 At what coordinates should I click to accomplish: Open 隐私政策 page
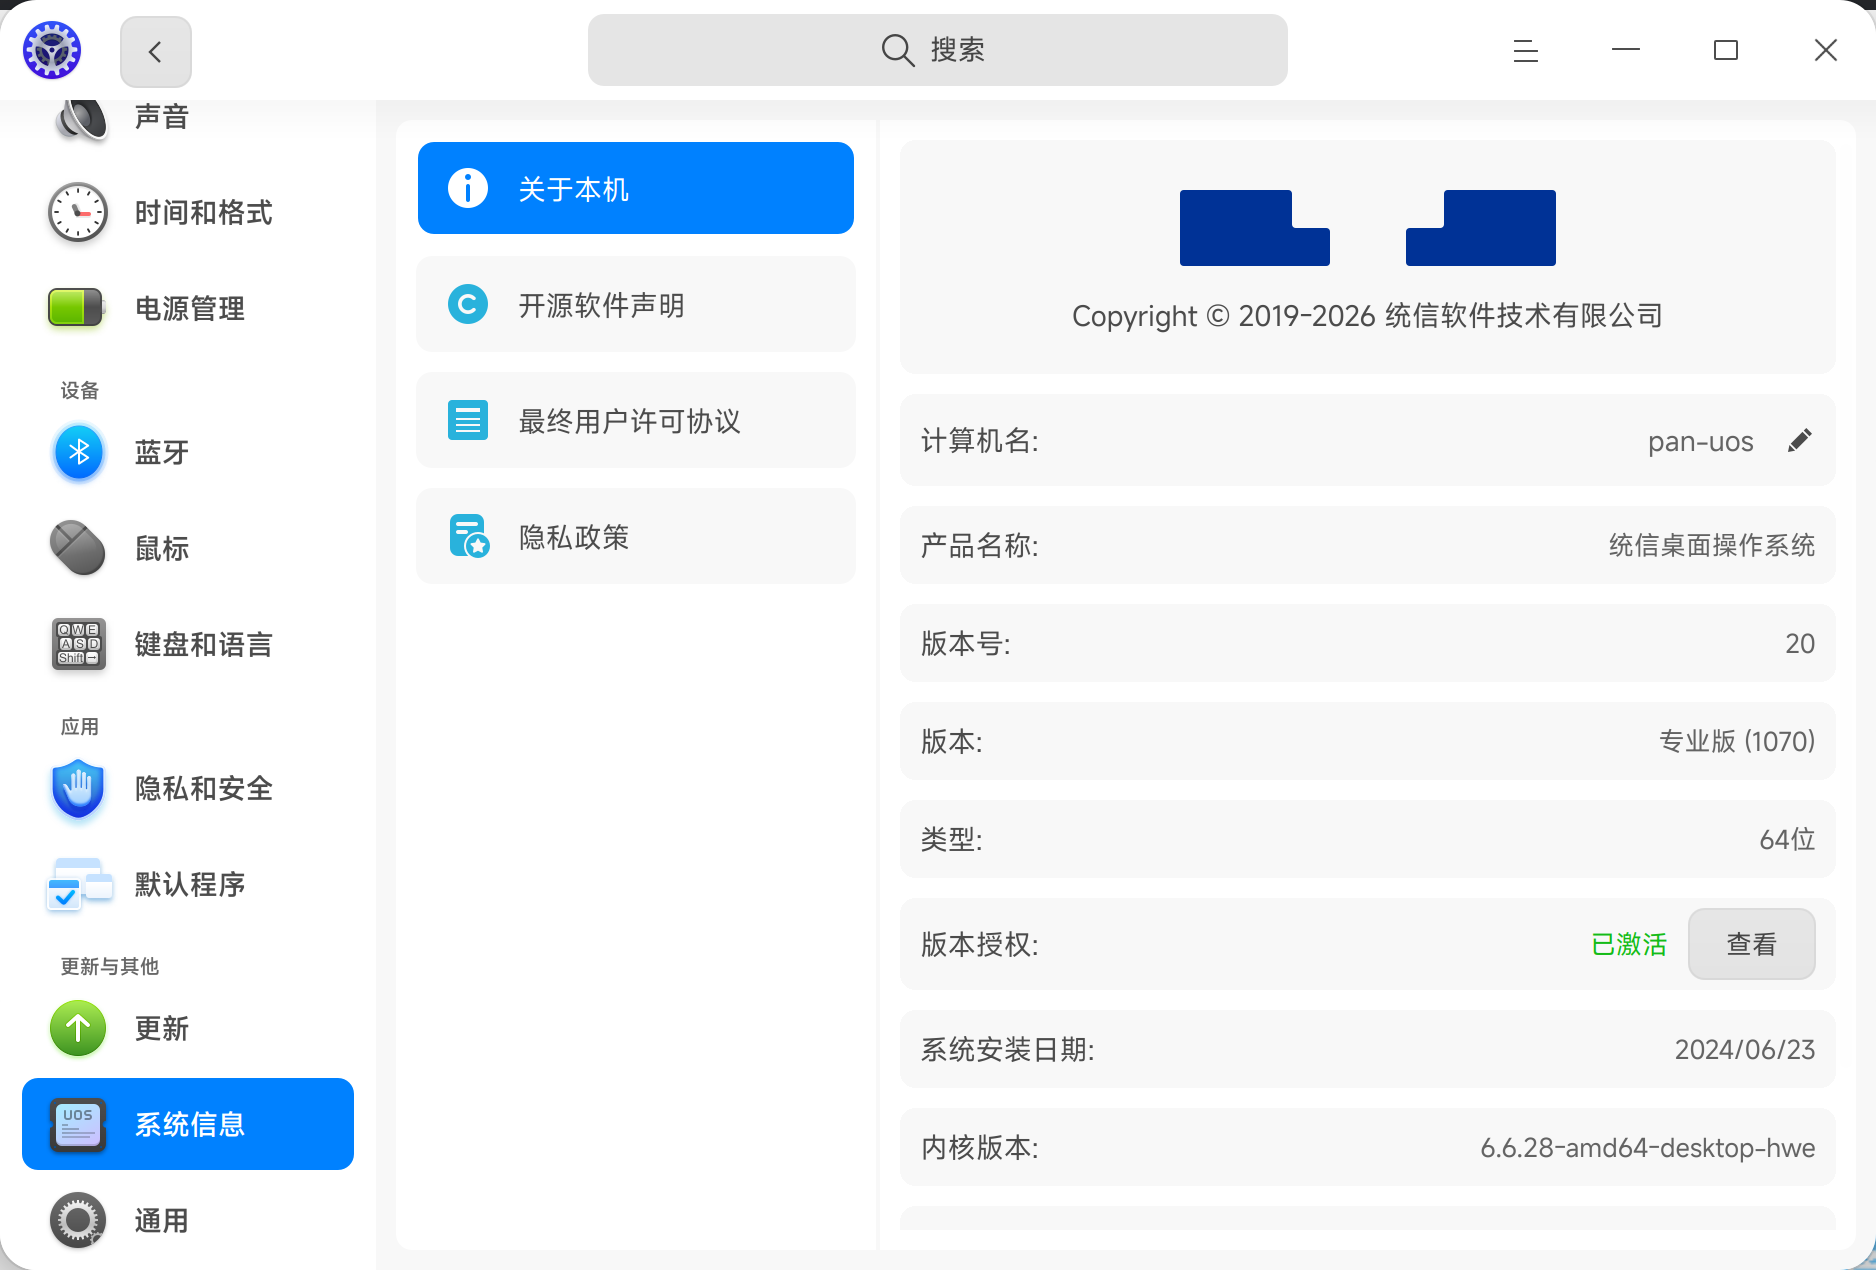636,536
